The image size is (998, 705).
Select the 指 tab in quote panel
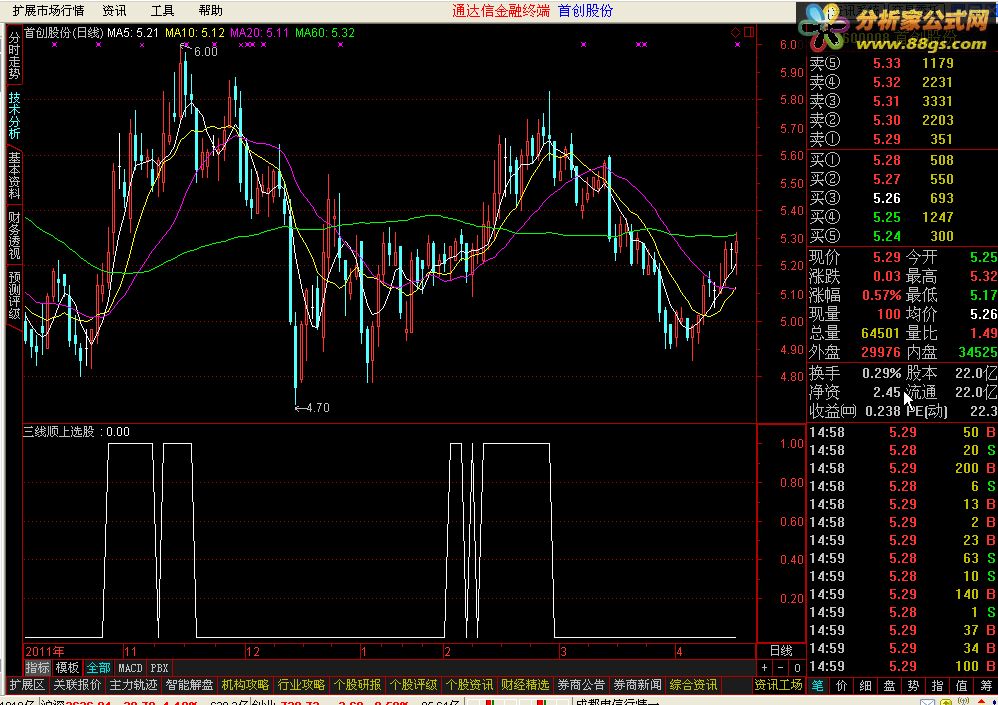click(937, 685)
